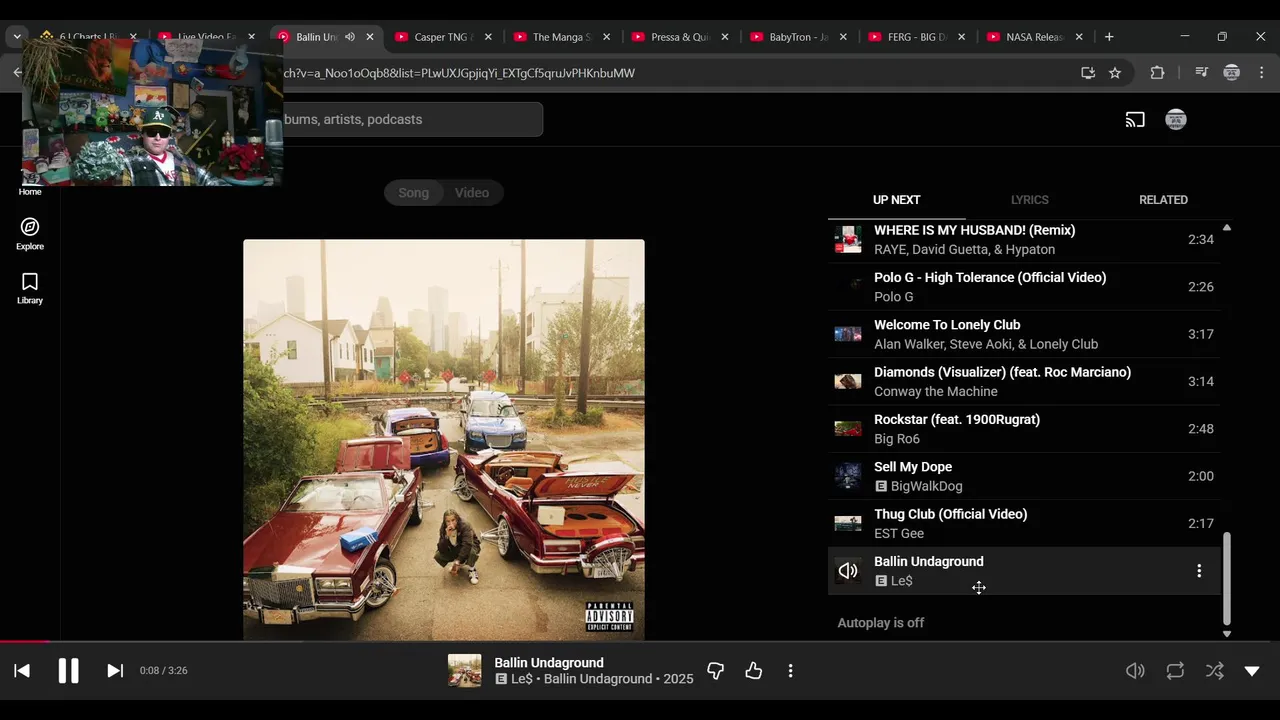Open options menu for Ballin Undaground queue row
The height and width of the screenshot is (720, 1280).
tap(1199, 571)
